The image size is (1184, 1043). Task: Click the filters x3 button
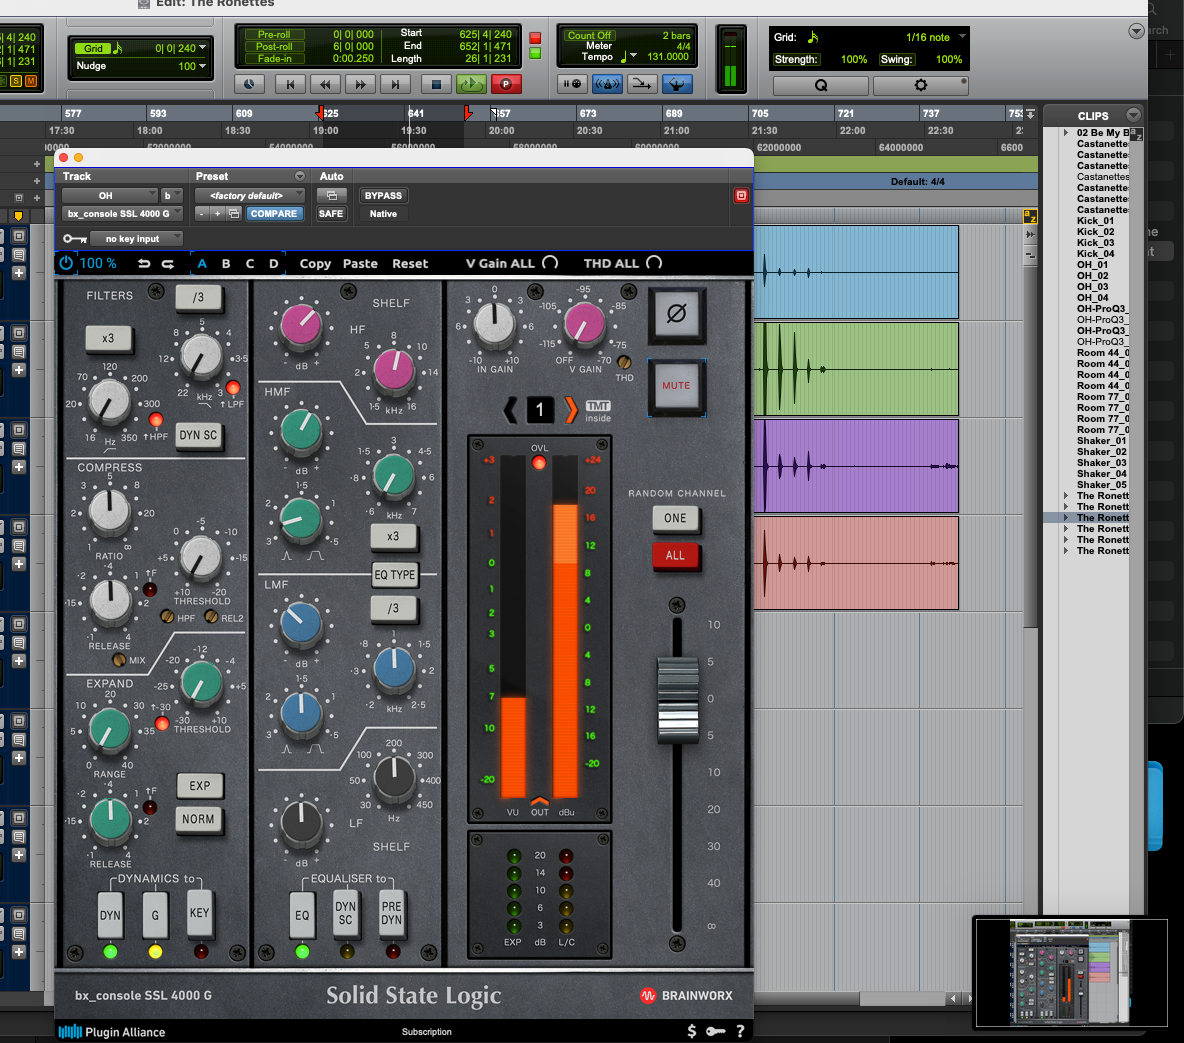108,338
